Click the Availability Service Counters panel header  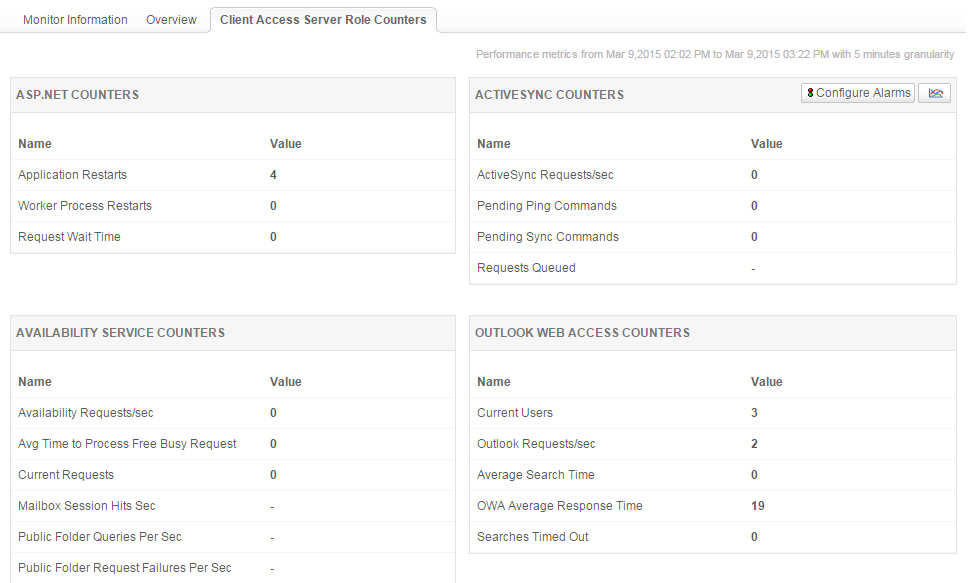tap(120, 333)
